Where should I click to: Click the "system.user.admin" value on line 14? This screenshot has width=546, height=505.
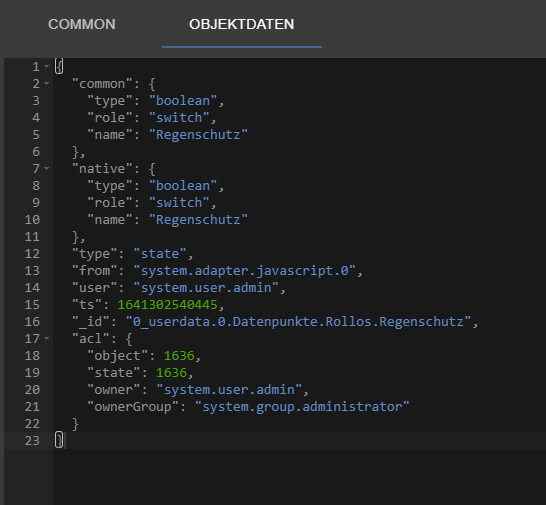(206, 288)
